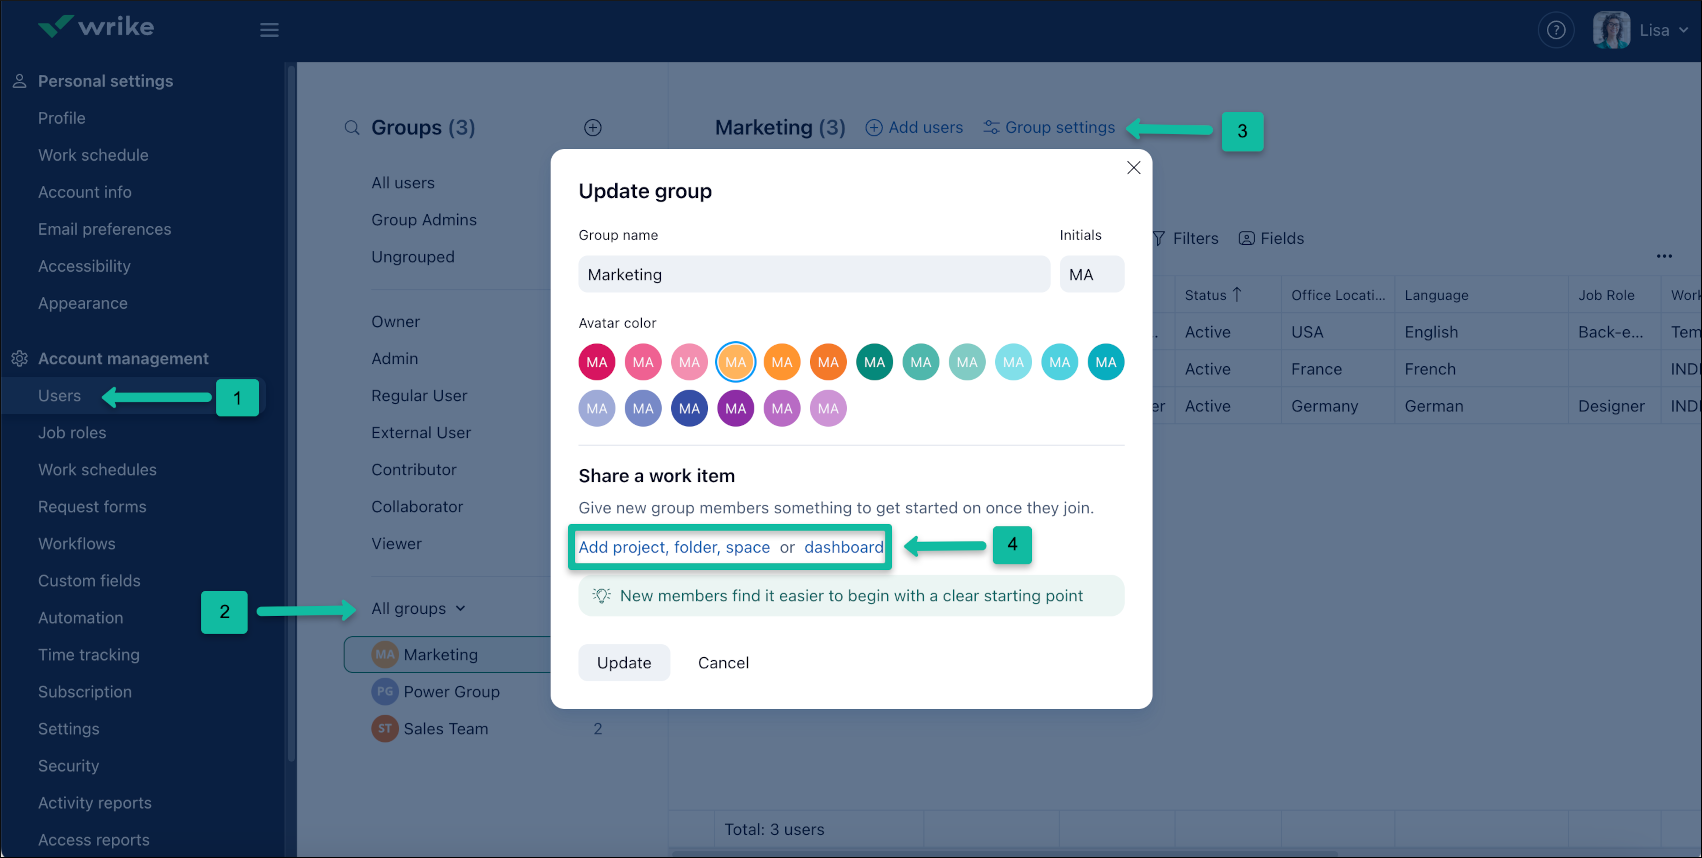Click the dashboard link

[x=844, y=547]
